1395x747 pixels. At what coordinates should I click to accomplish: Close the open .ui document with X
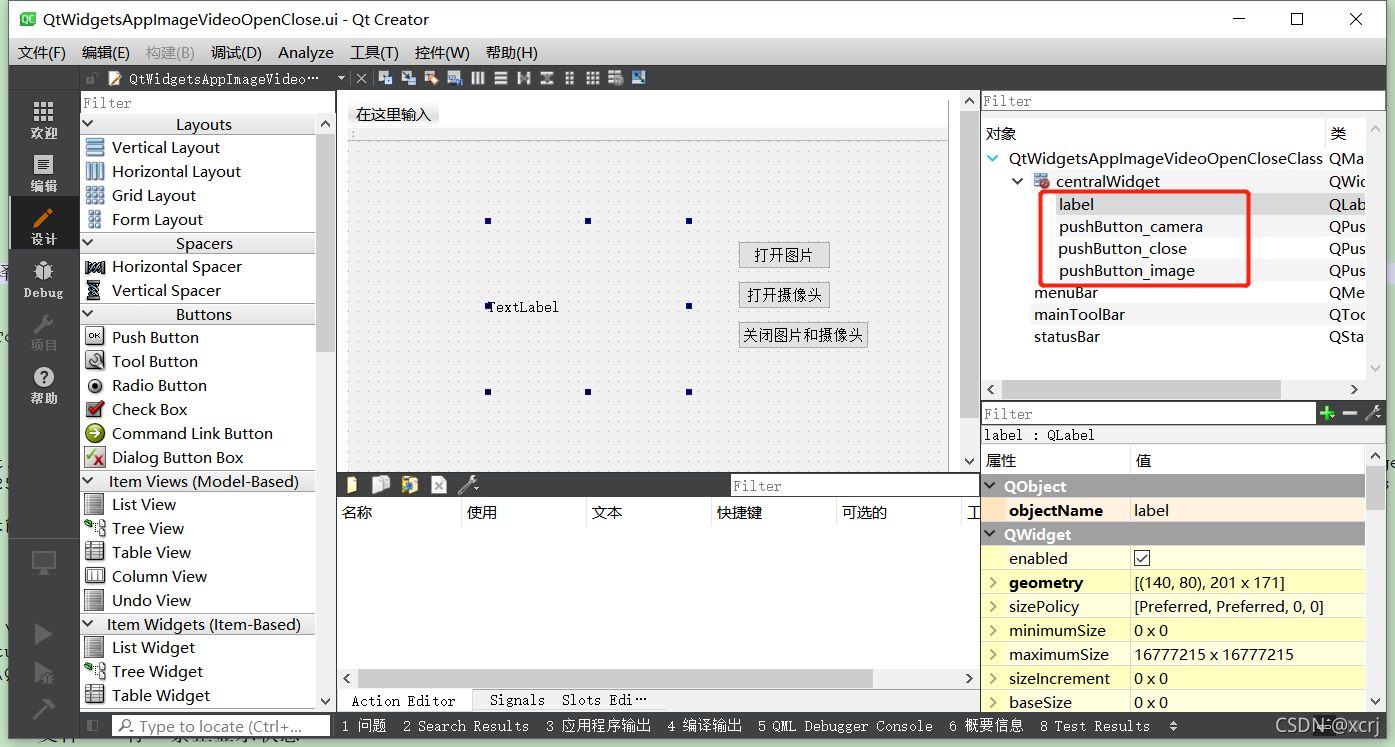362,78
